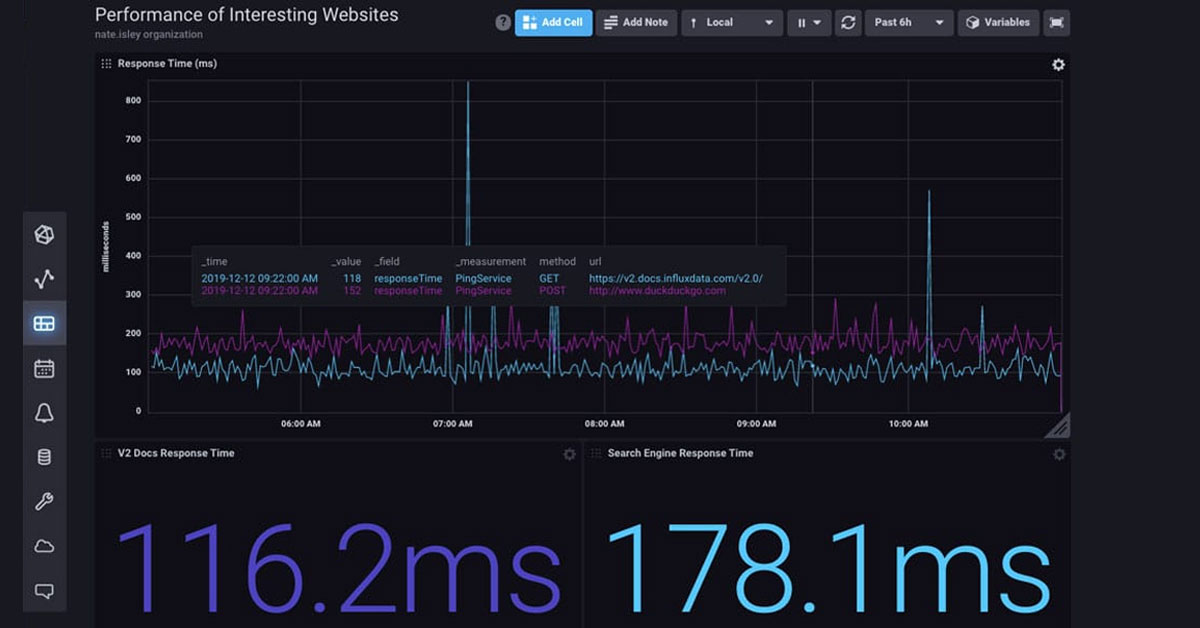Viewport: 1200px width, 628px height.
Task: Open Settings with the wrench icon
Action: point(44,502)
